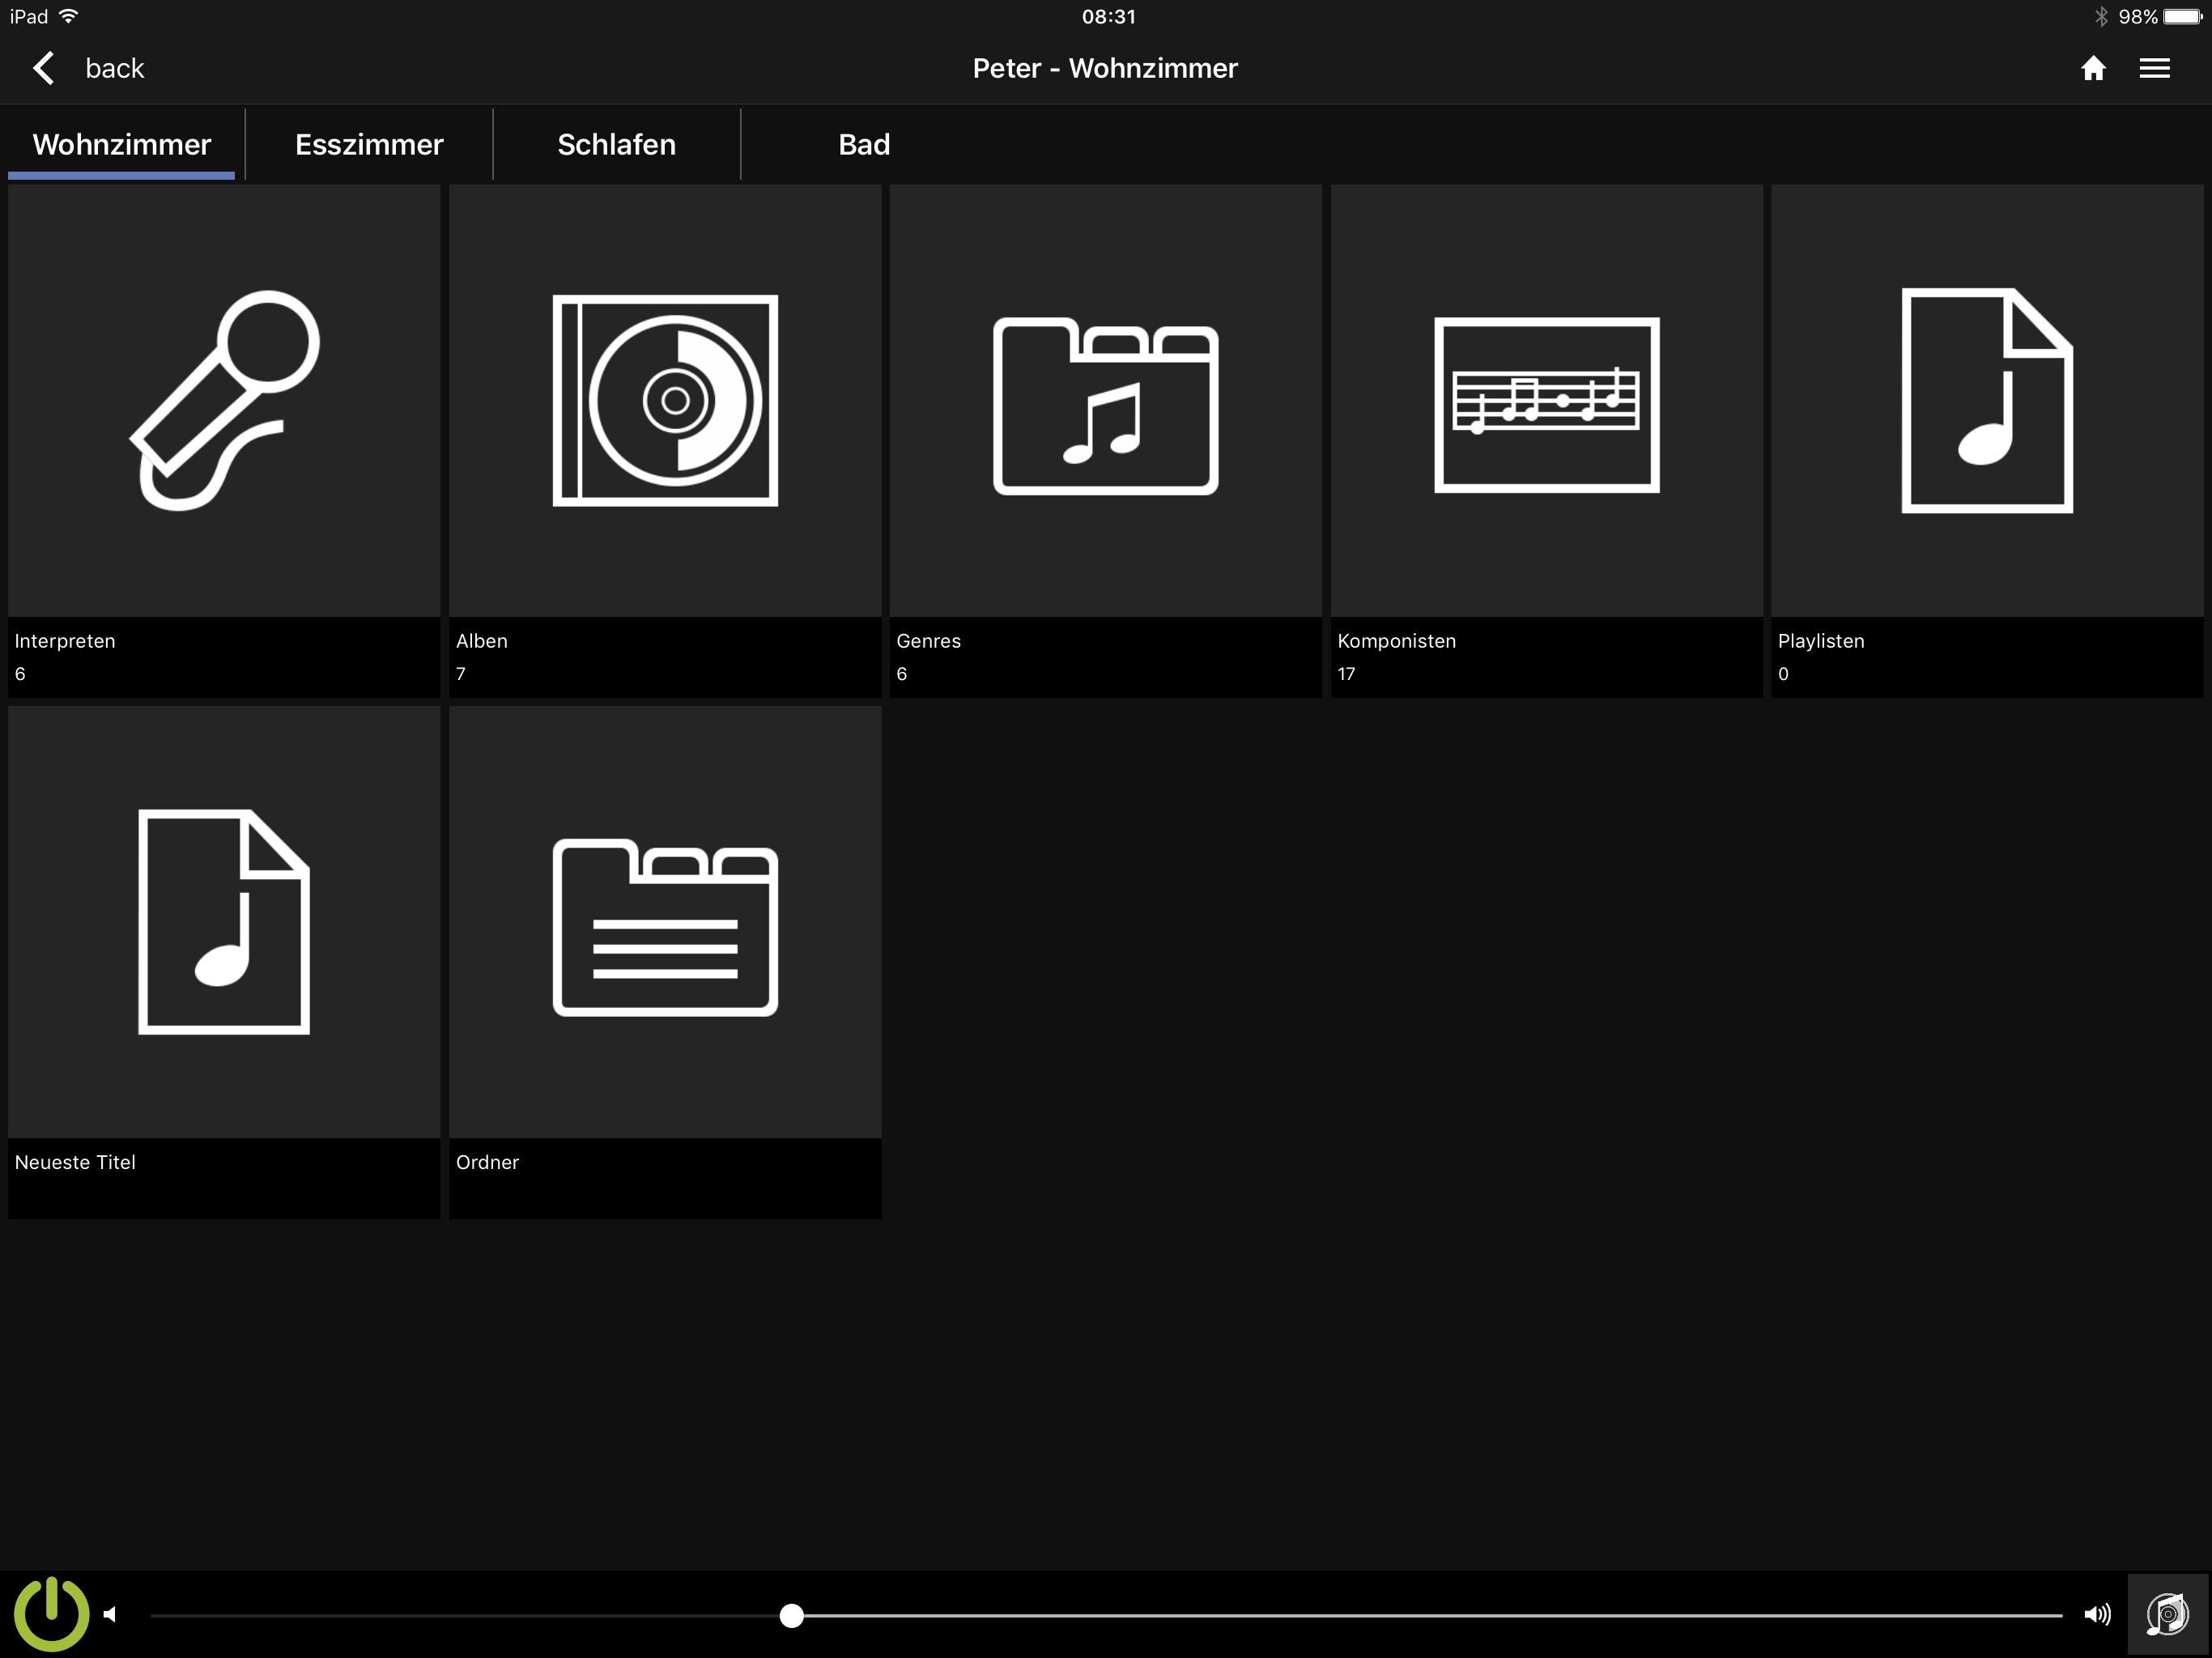Toggle the green power button
The width and height of the screenshot is (2212, 1658).
pos(51,1613)
